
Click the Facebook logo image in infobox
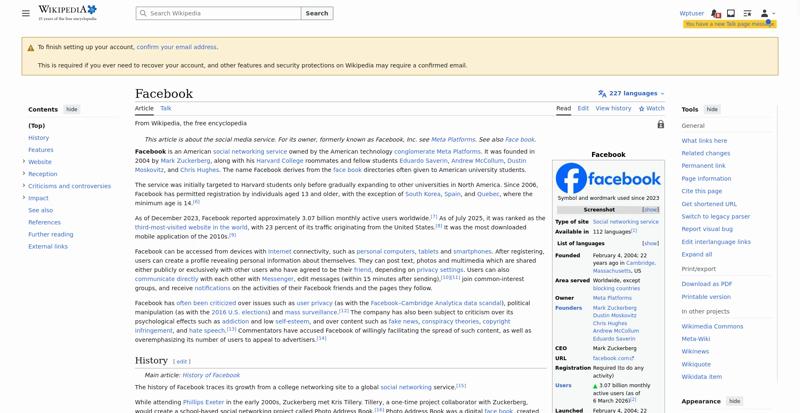pyautogui.click(x=608, y=178)
